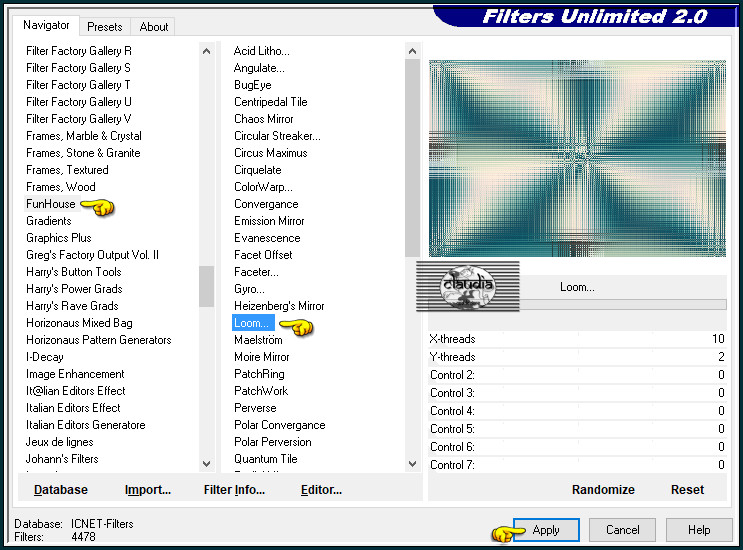The width and height of the screenshot is (743, 550).
Task: Click the effects list scrollbar thumb
Action: 412,158
